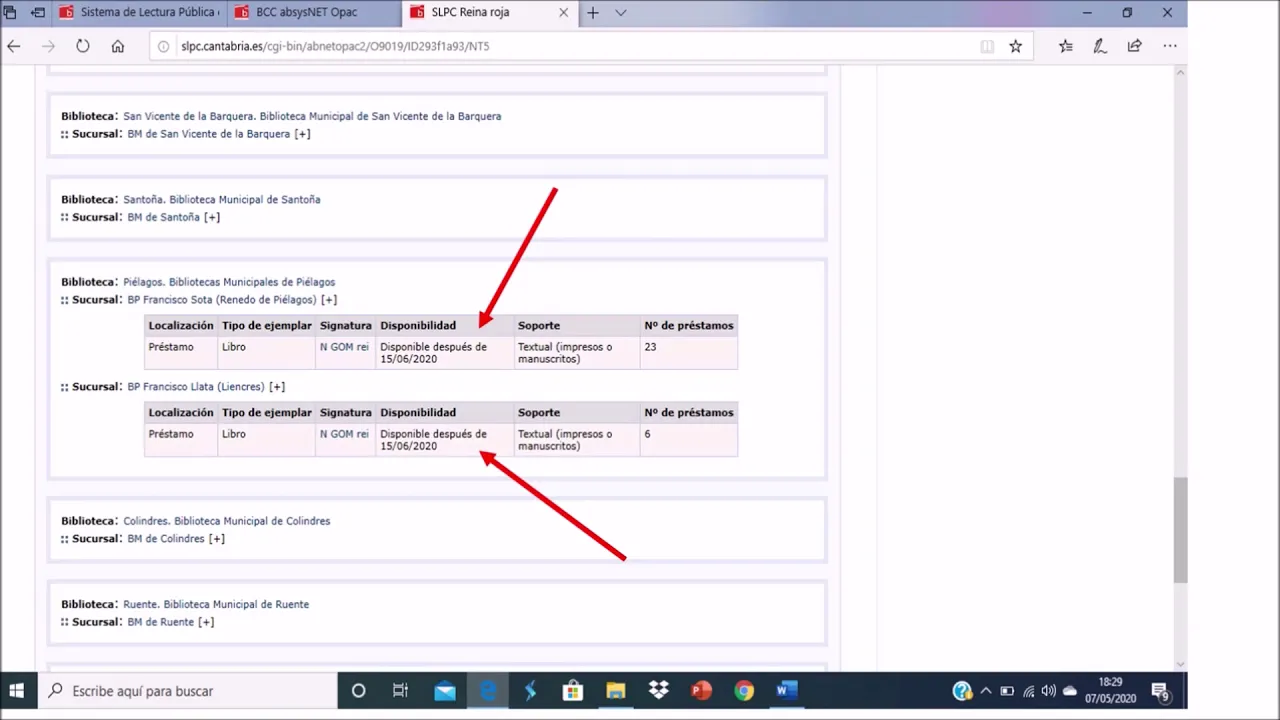Open File Explorer from taskbar
The image size is (1280, 720).
click(x=615, y=691)
